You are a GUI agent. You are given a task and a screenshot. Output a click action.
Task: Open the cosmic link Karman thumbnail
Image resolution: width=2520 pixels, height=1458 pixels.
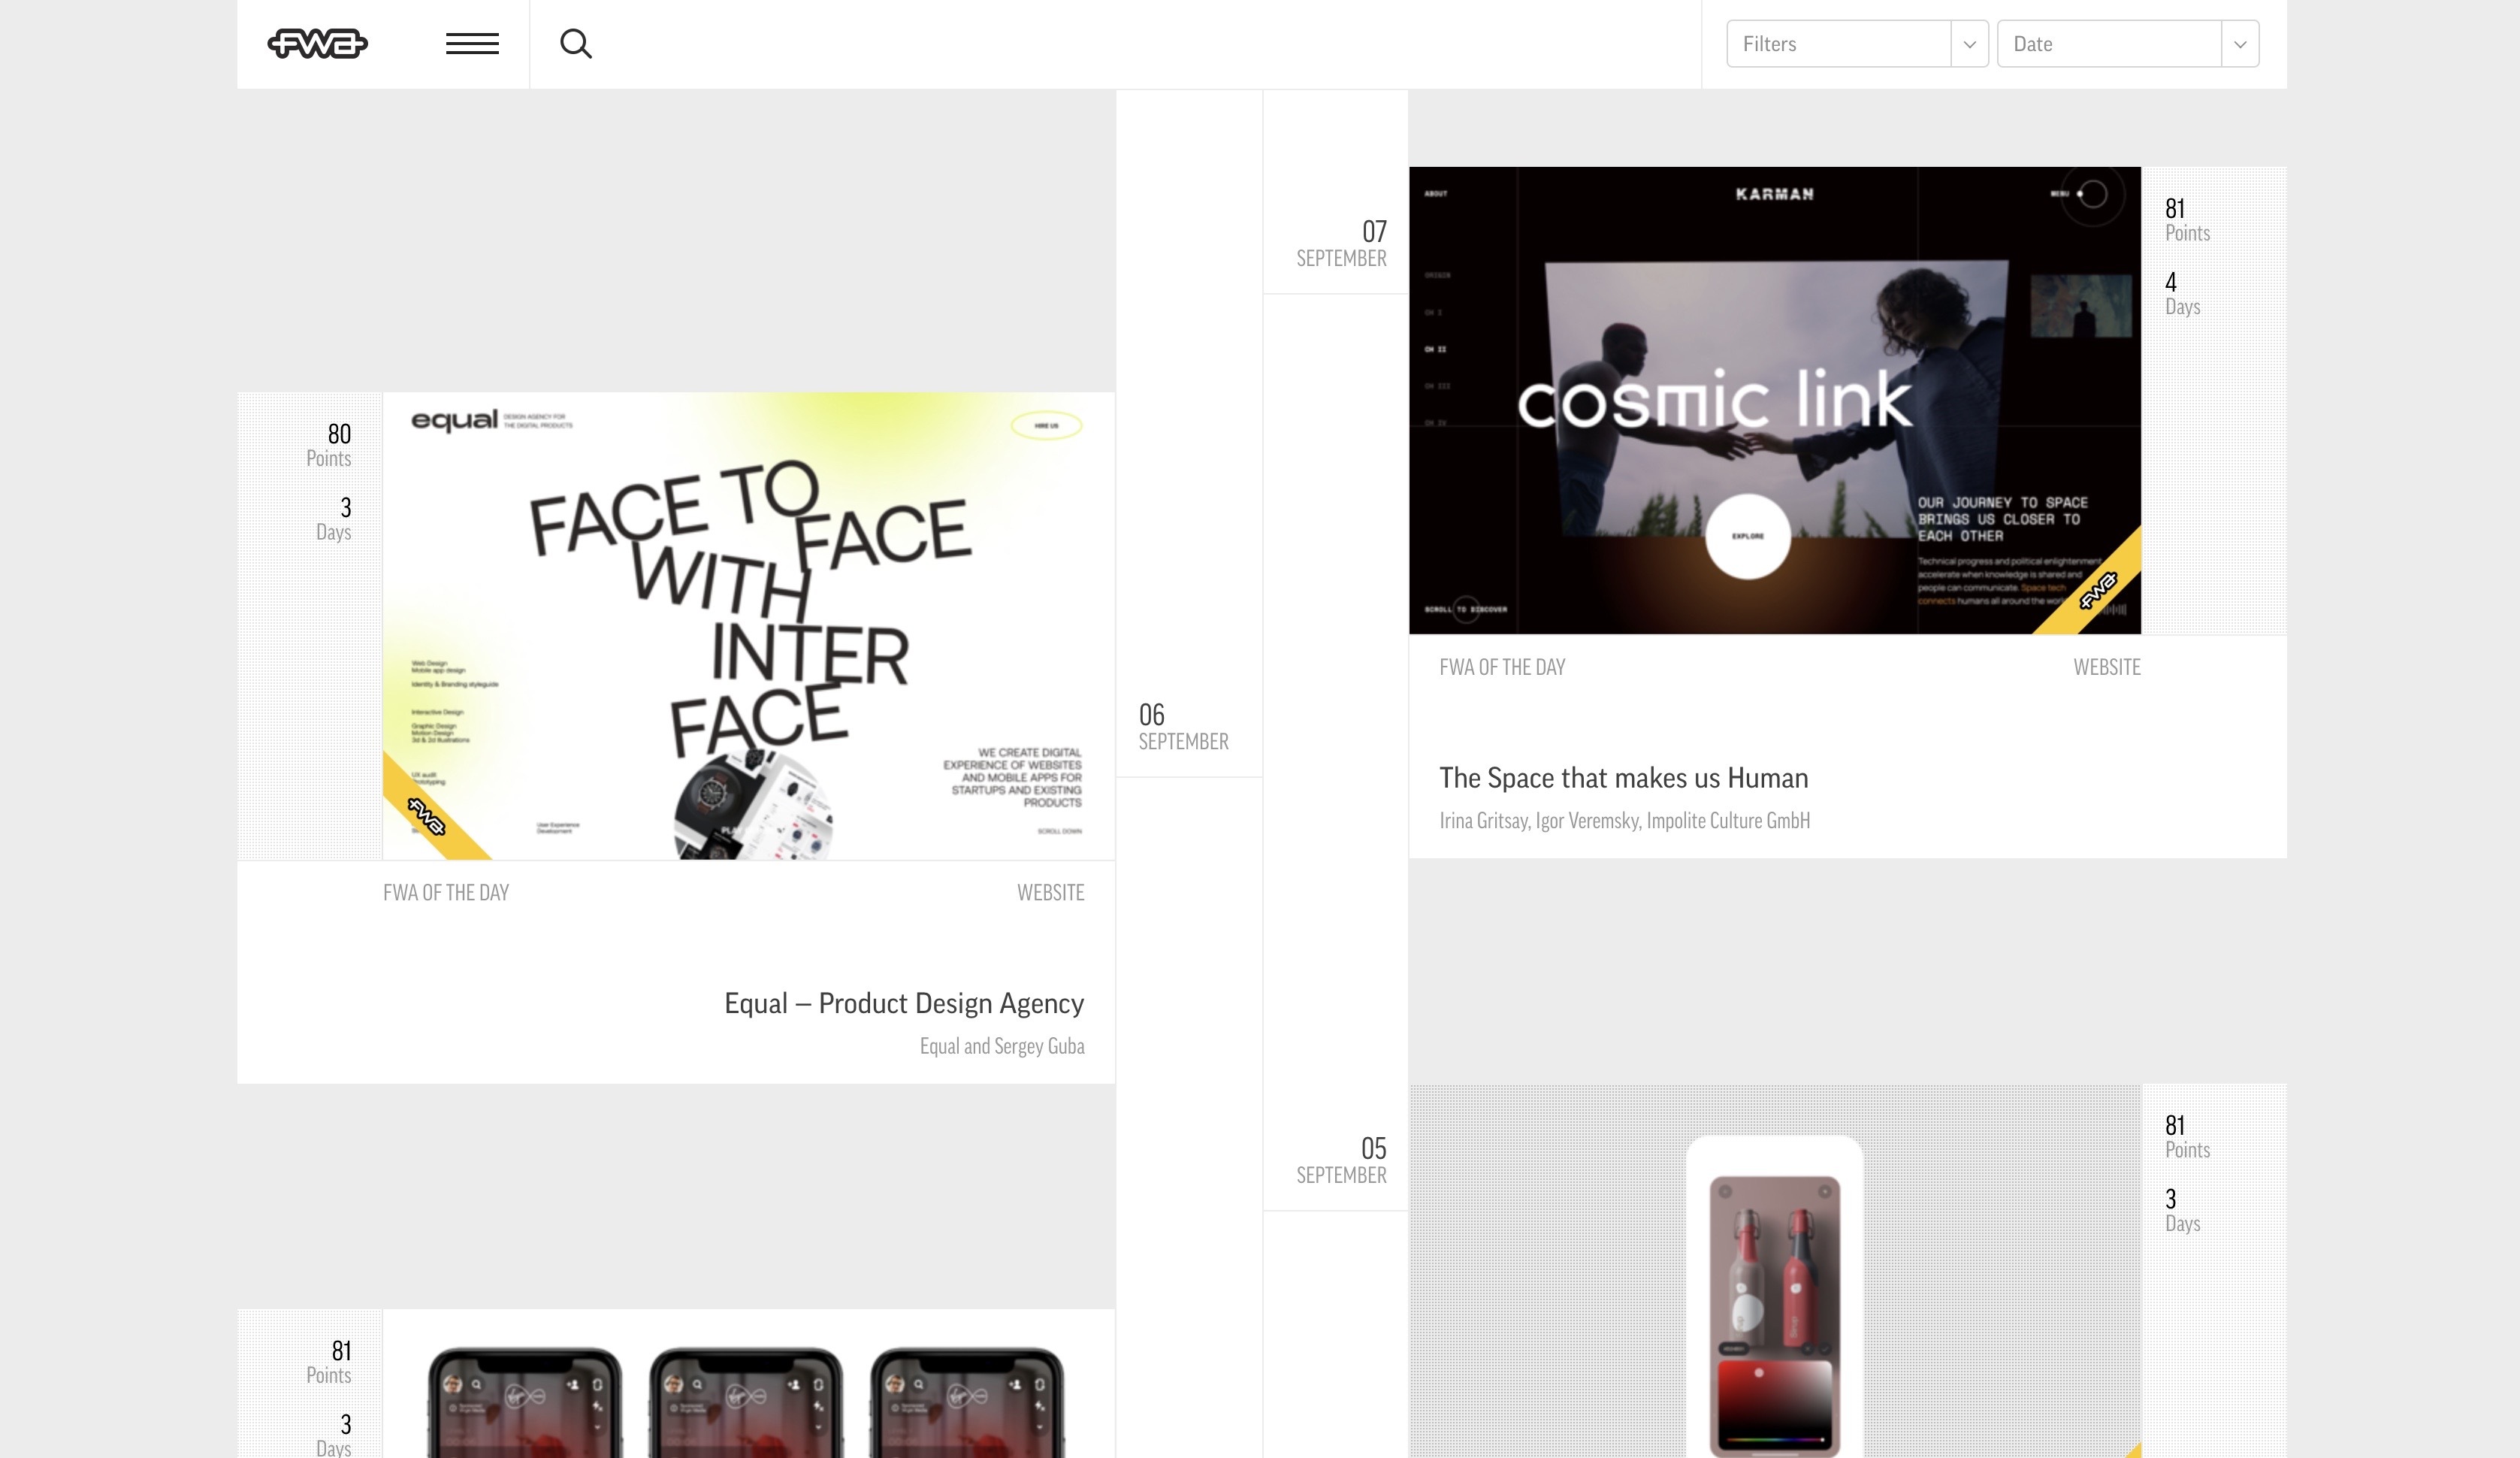1775,400
